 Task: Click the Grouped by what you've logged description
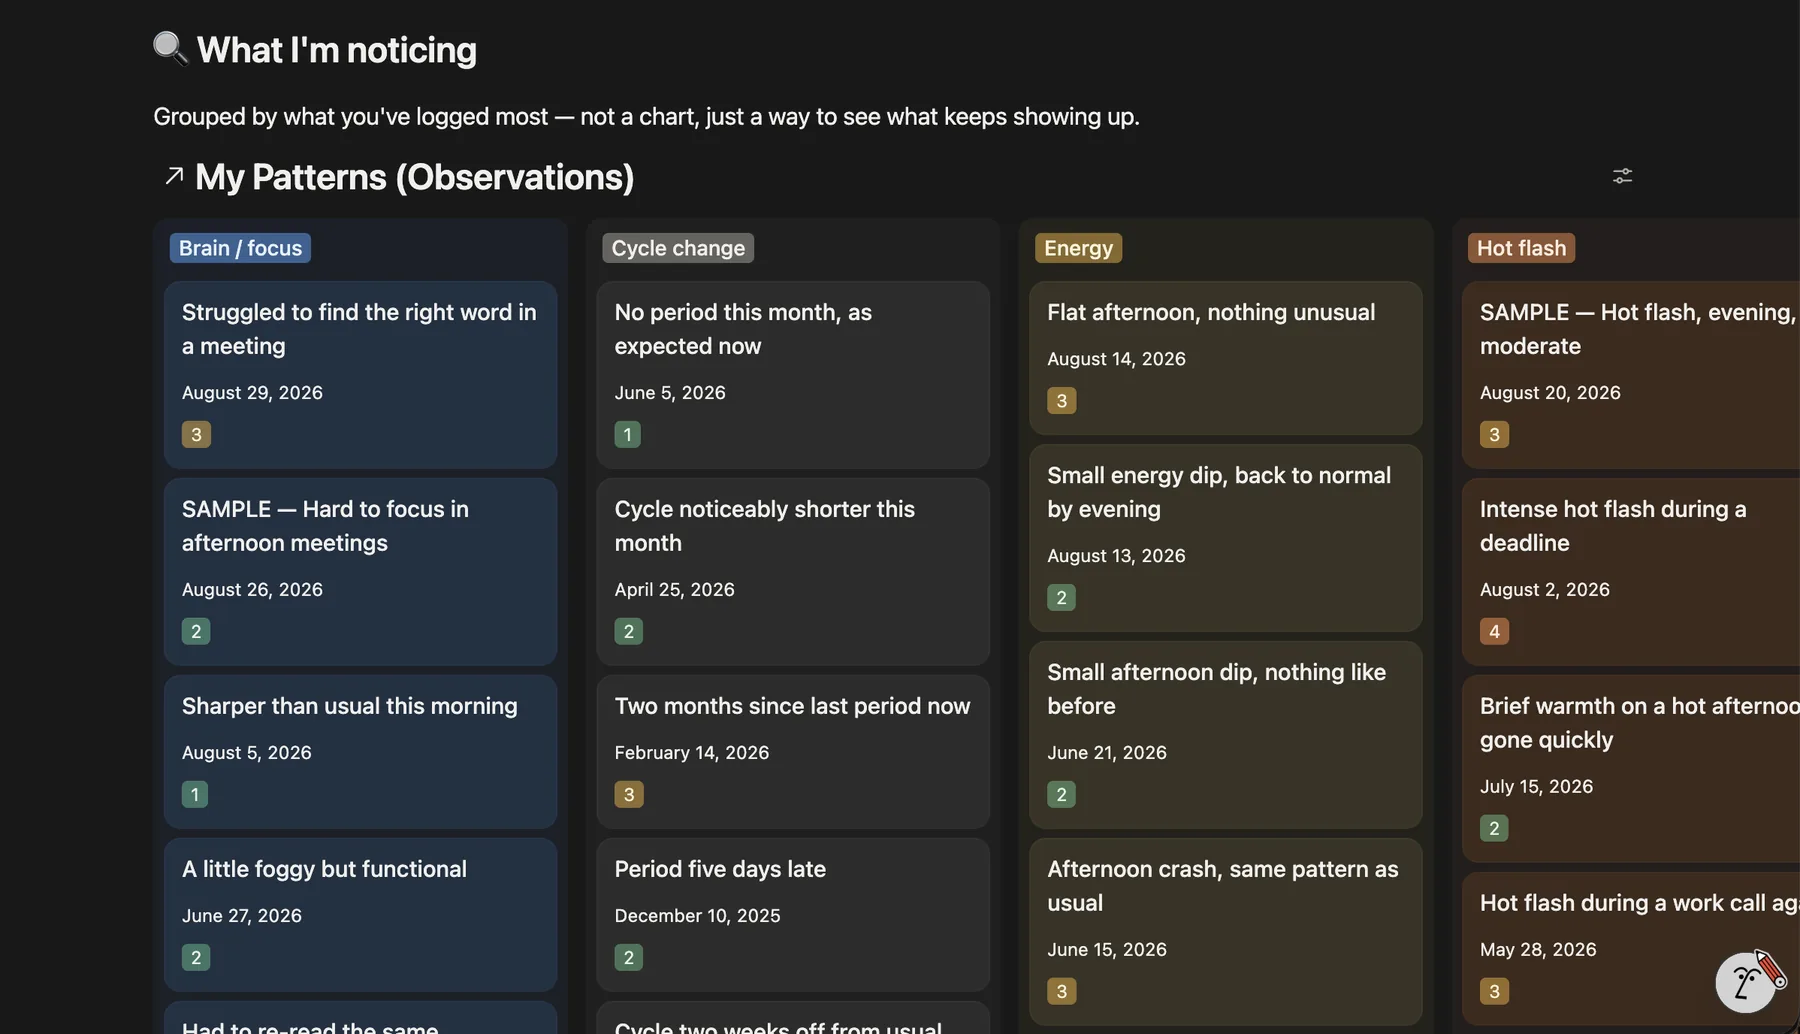[x=646, y=117]
